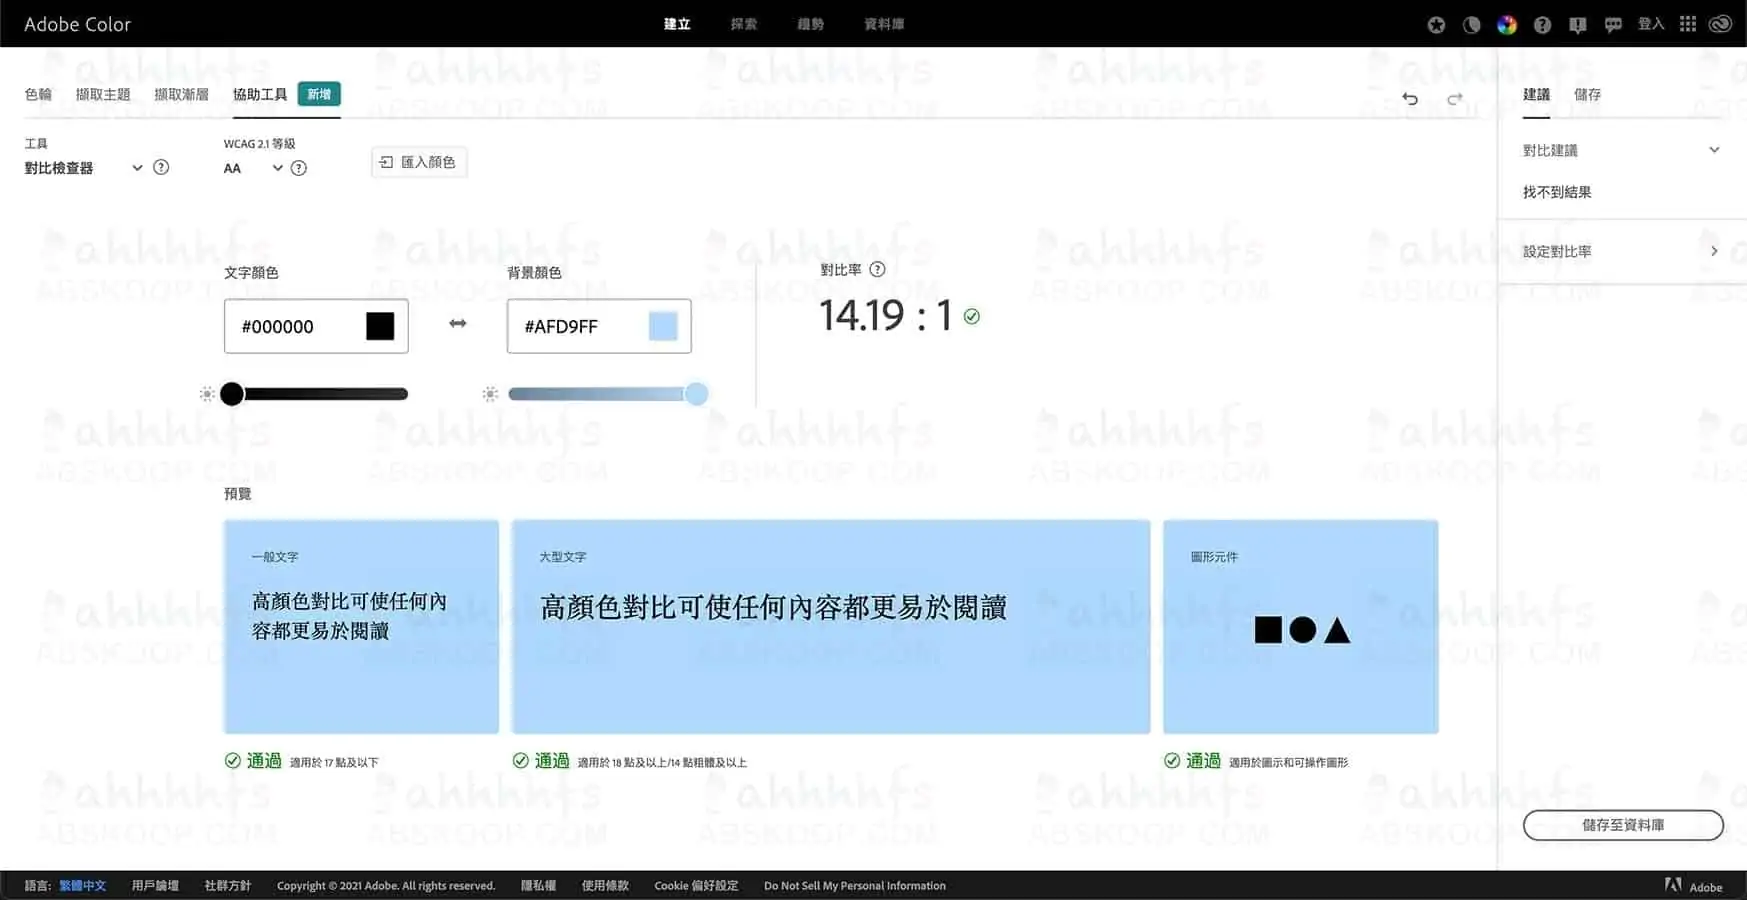Open the feedback icon in the header

point(1577,23)
